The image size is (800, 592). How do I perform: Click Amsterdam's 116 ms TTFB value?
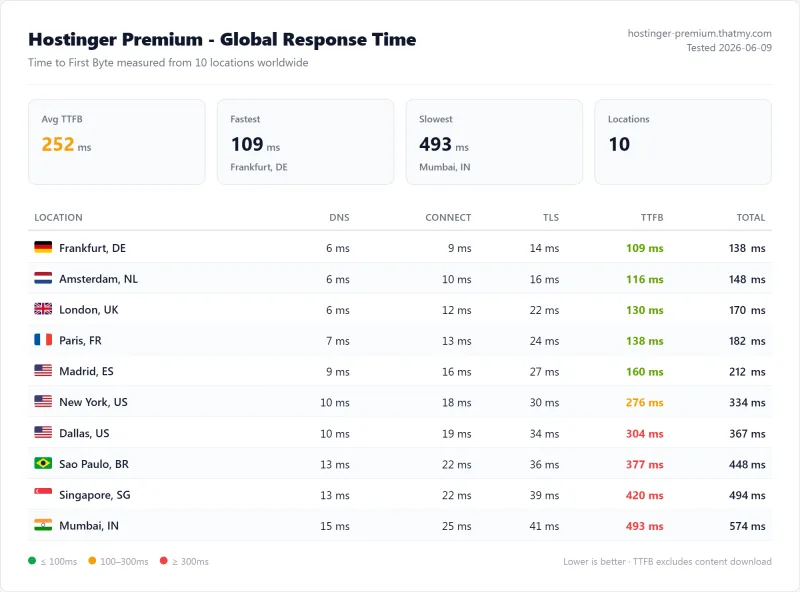pyautogui.click(x=645, y=279)
